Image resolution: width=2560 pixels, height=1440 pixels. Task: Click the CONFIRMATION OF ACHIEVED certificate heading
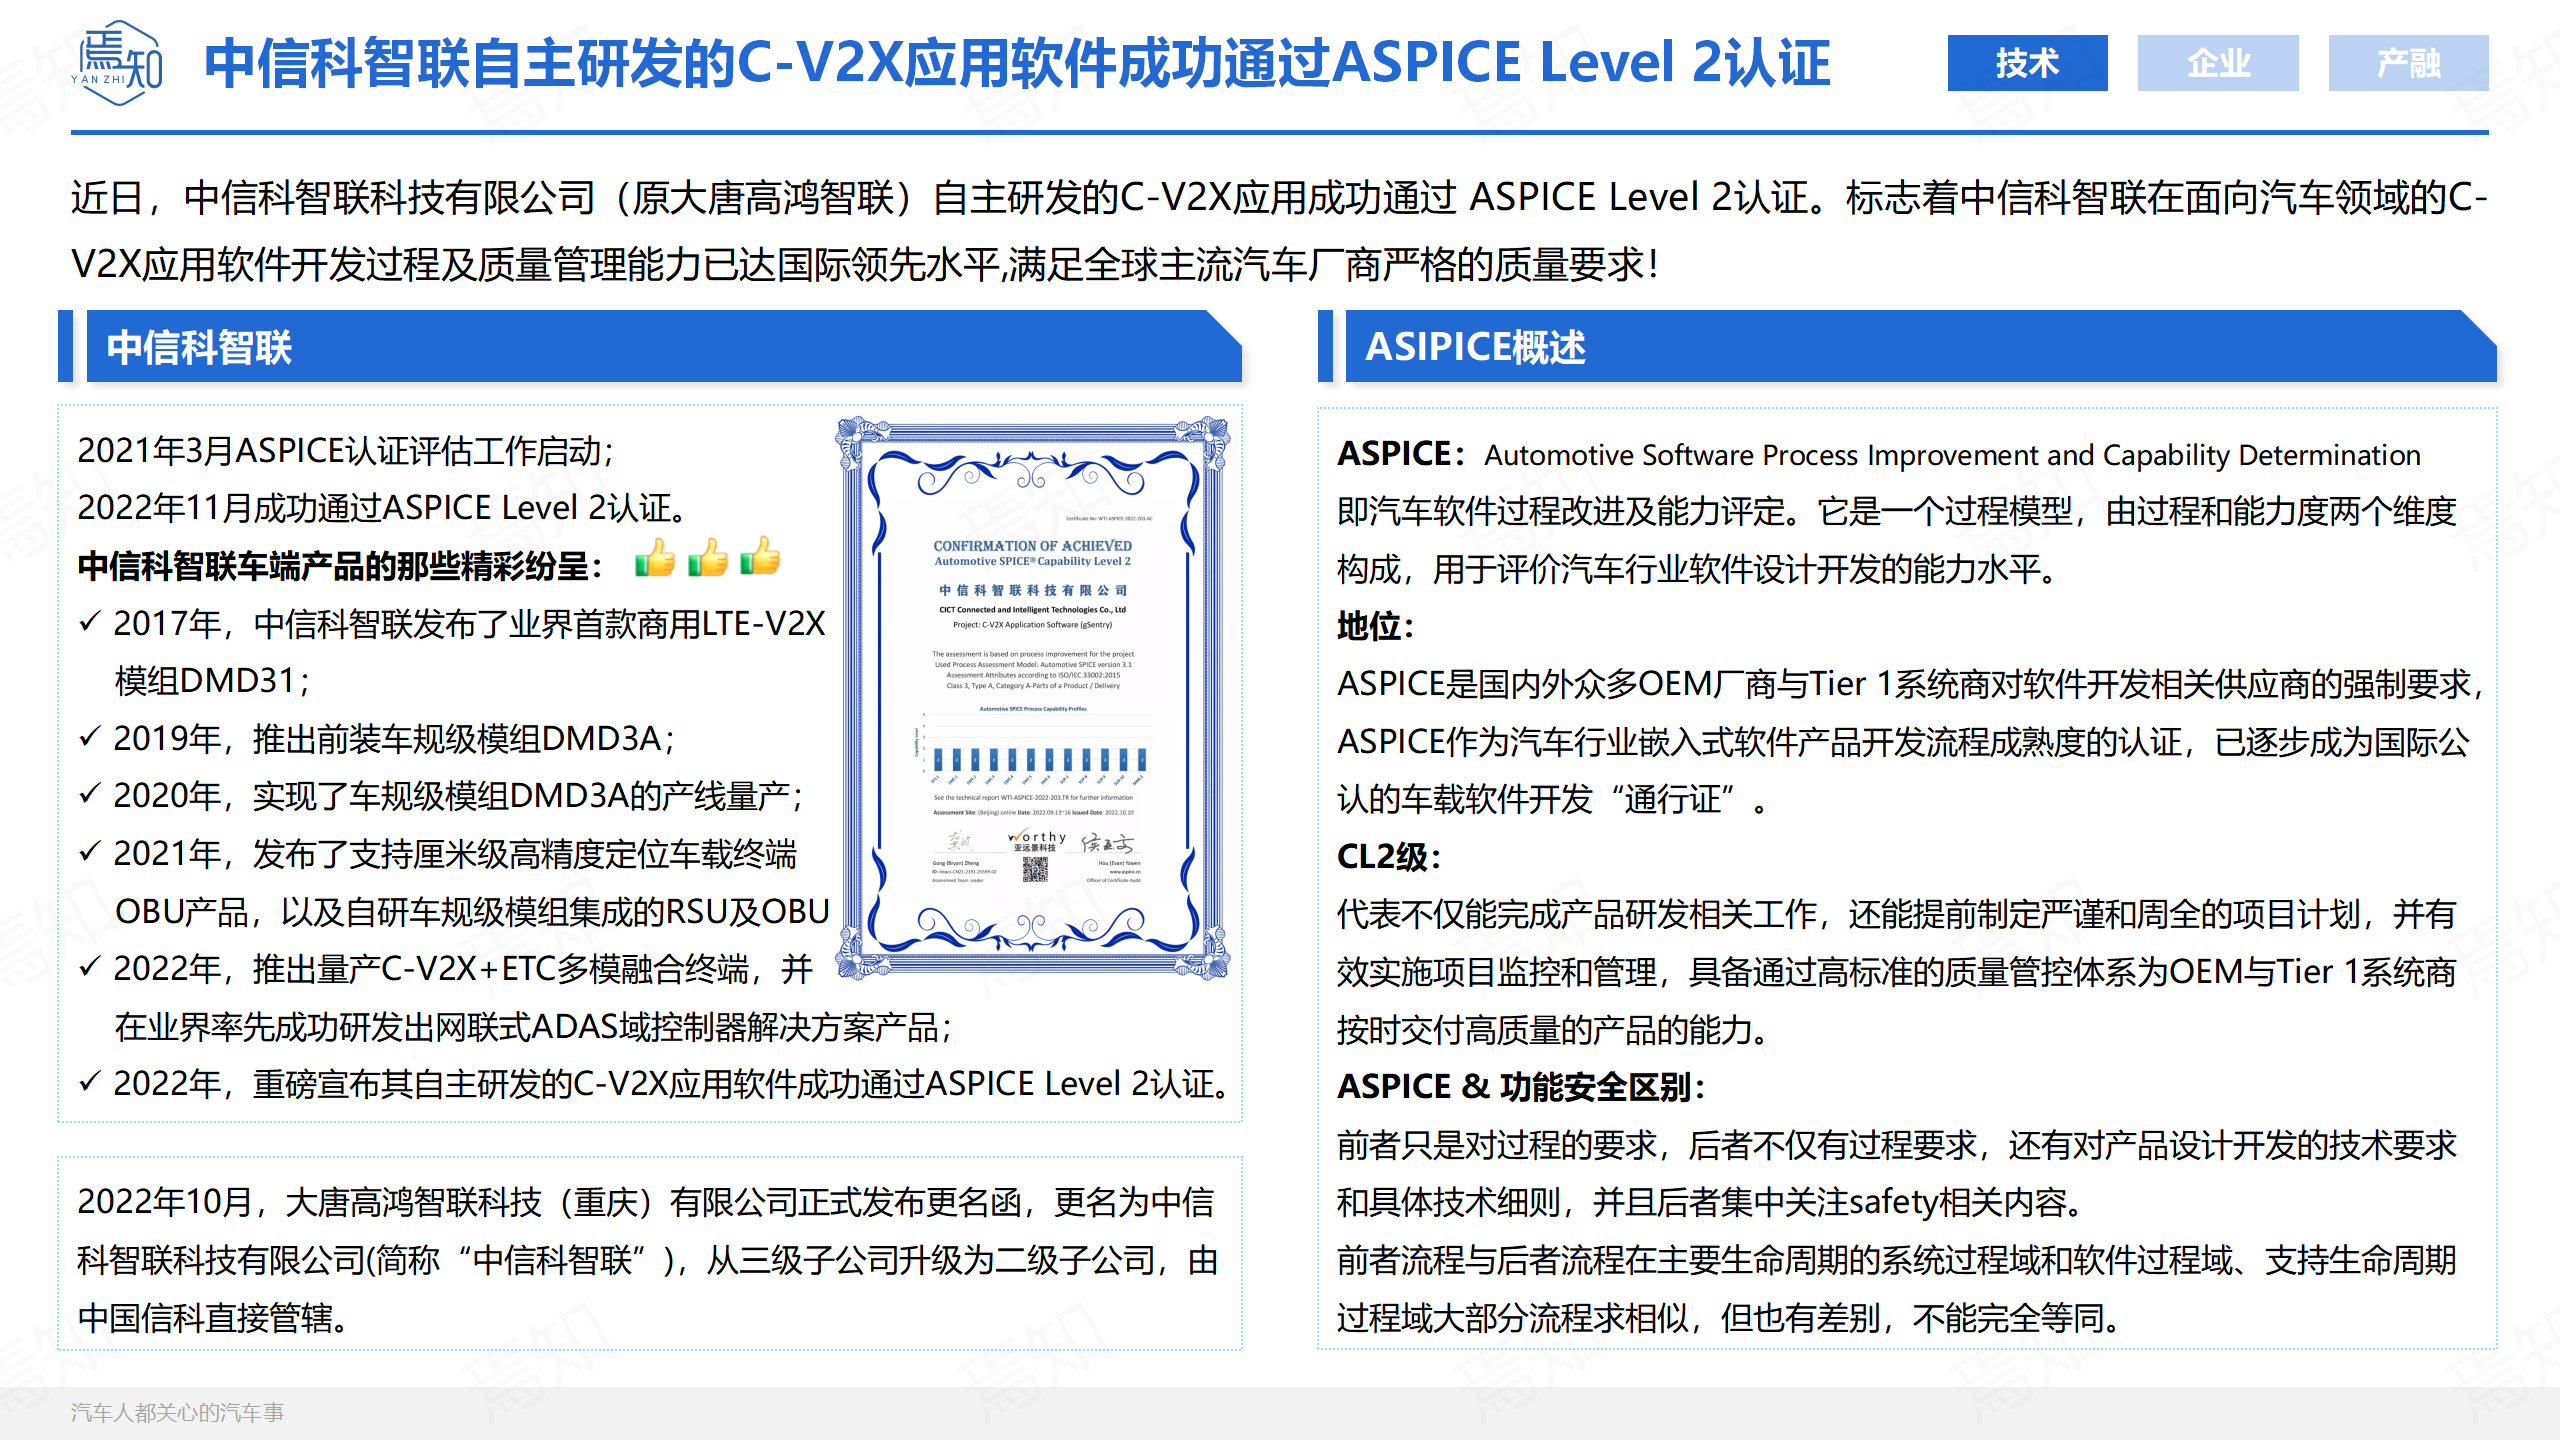tap(1032, 546)
